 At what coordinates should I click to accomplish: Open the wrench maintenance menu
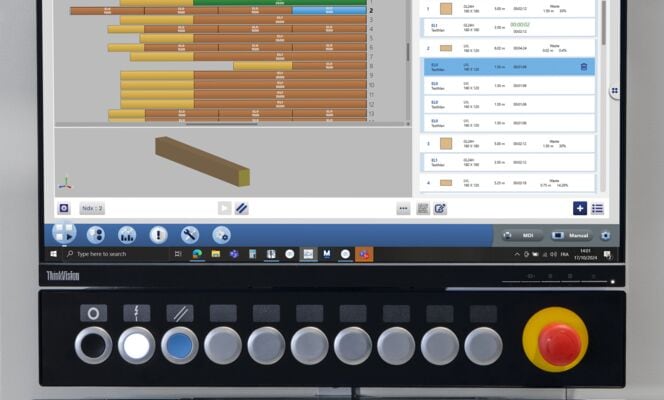pos(189,234)
